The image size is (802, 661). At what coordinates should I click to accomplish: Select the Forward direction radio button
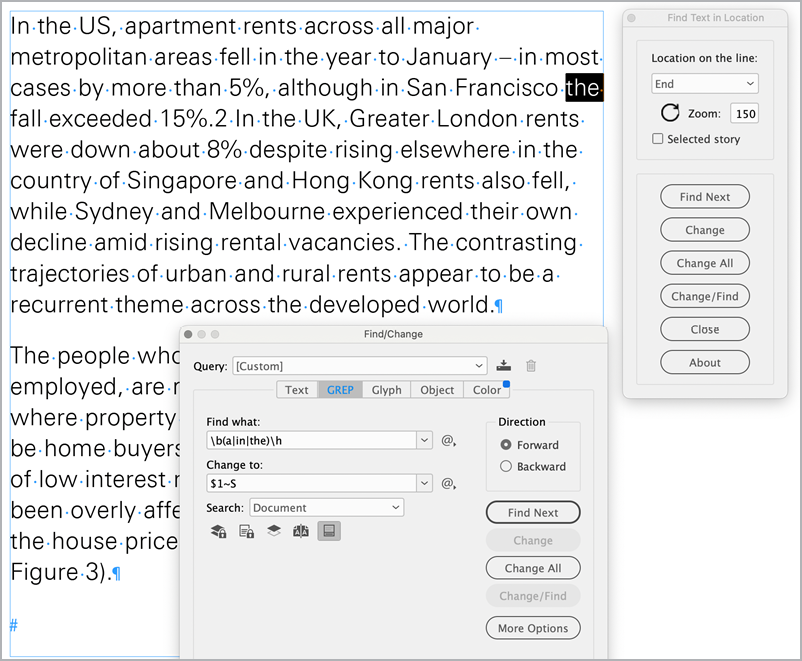click(506, 445)
